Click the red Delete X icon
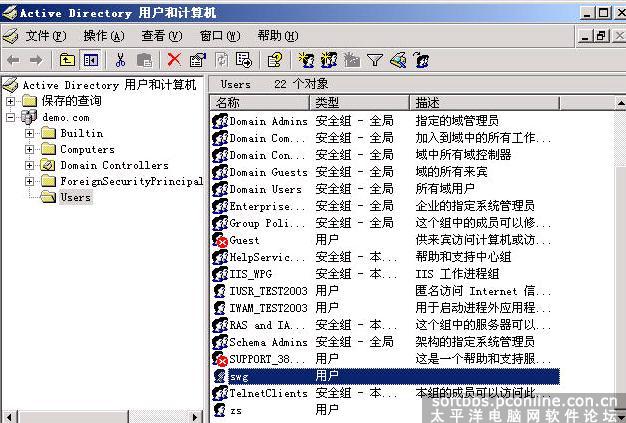The image size is (626, 423). [174, 60]
